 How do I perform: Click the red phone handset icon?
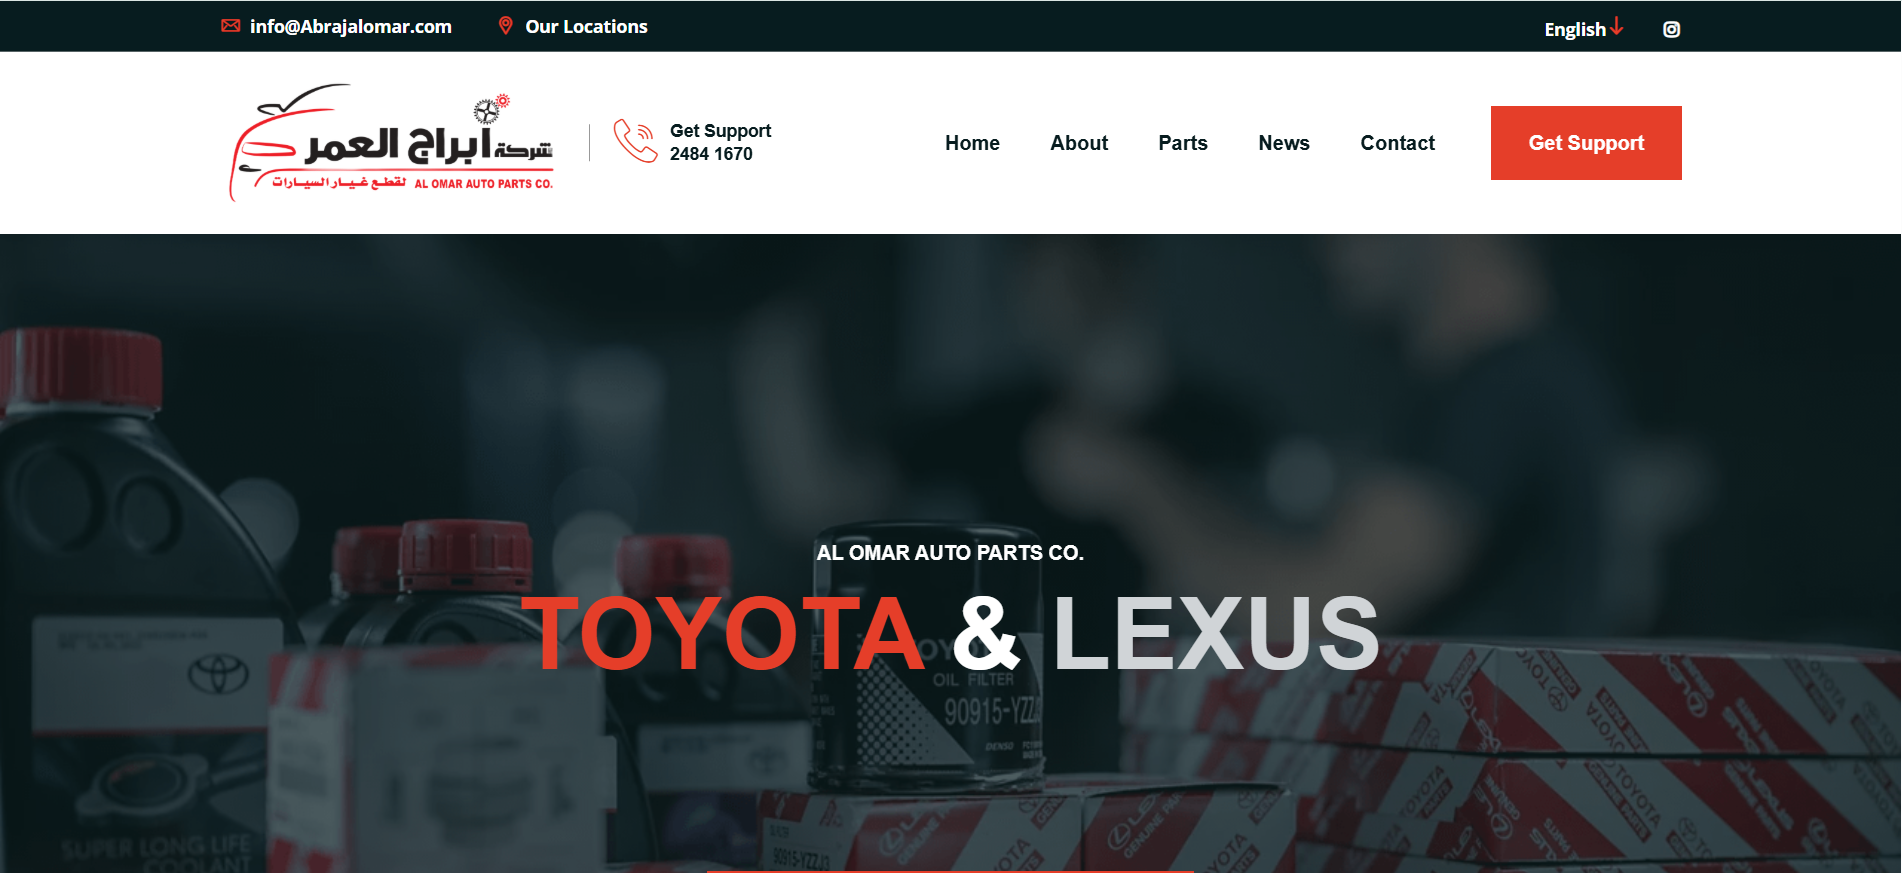(634, 141)
